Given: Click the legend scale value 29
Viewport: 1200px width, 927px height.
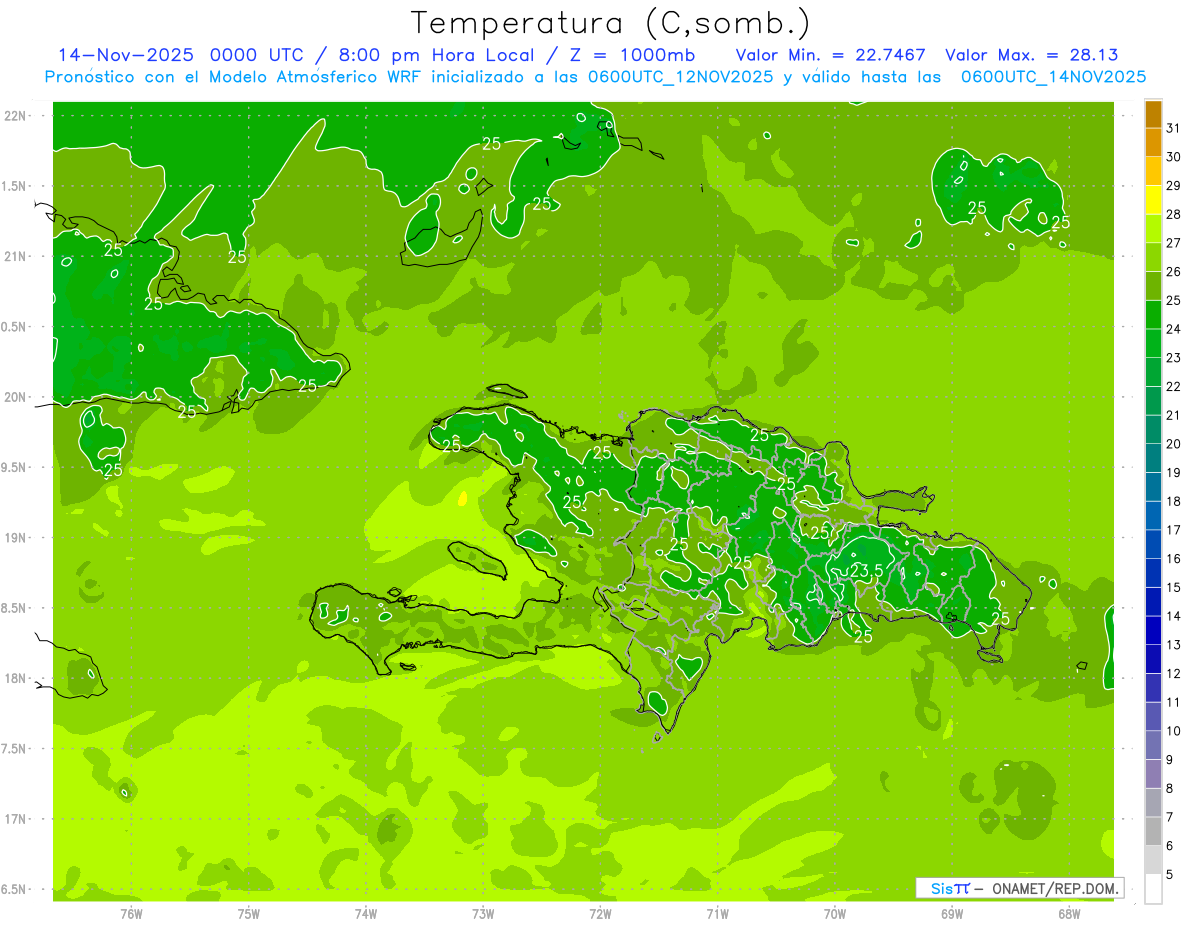Looking at the screenshot, I should (1173, 185).
